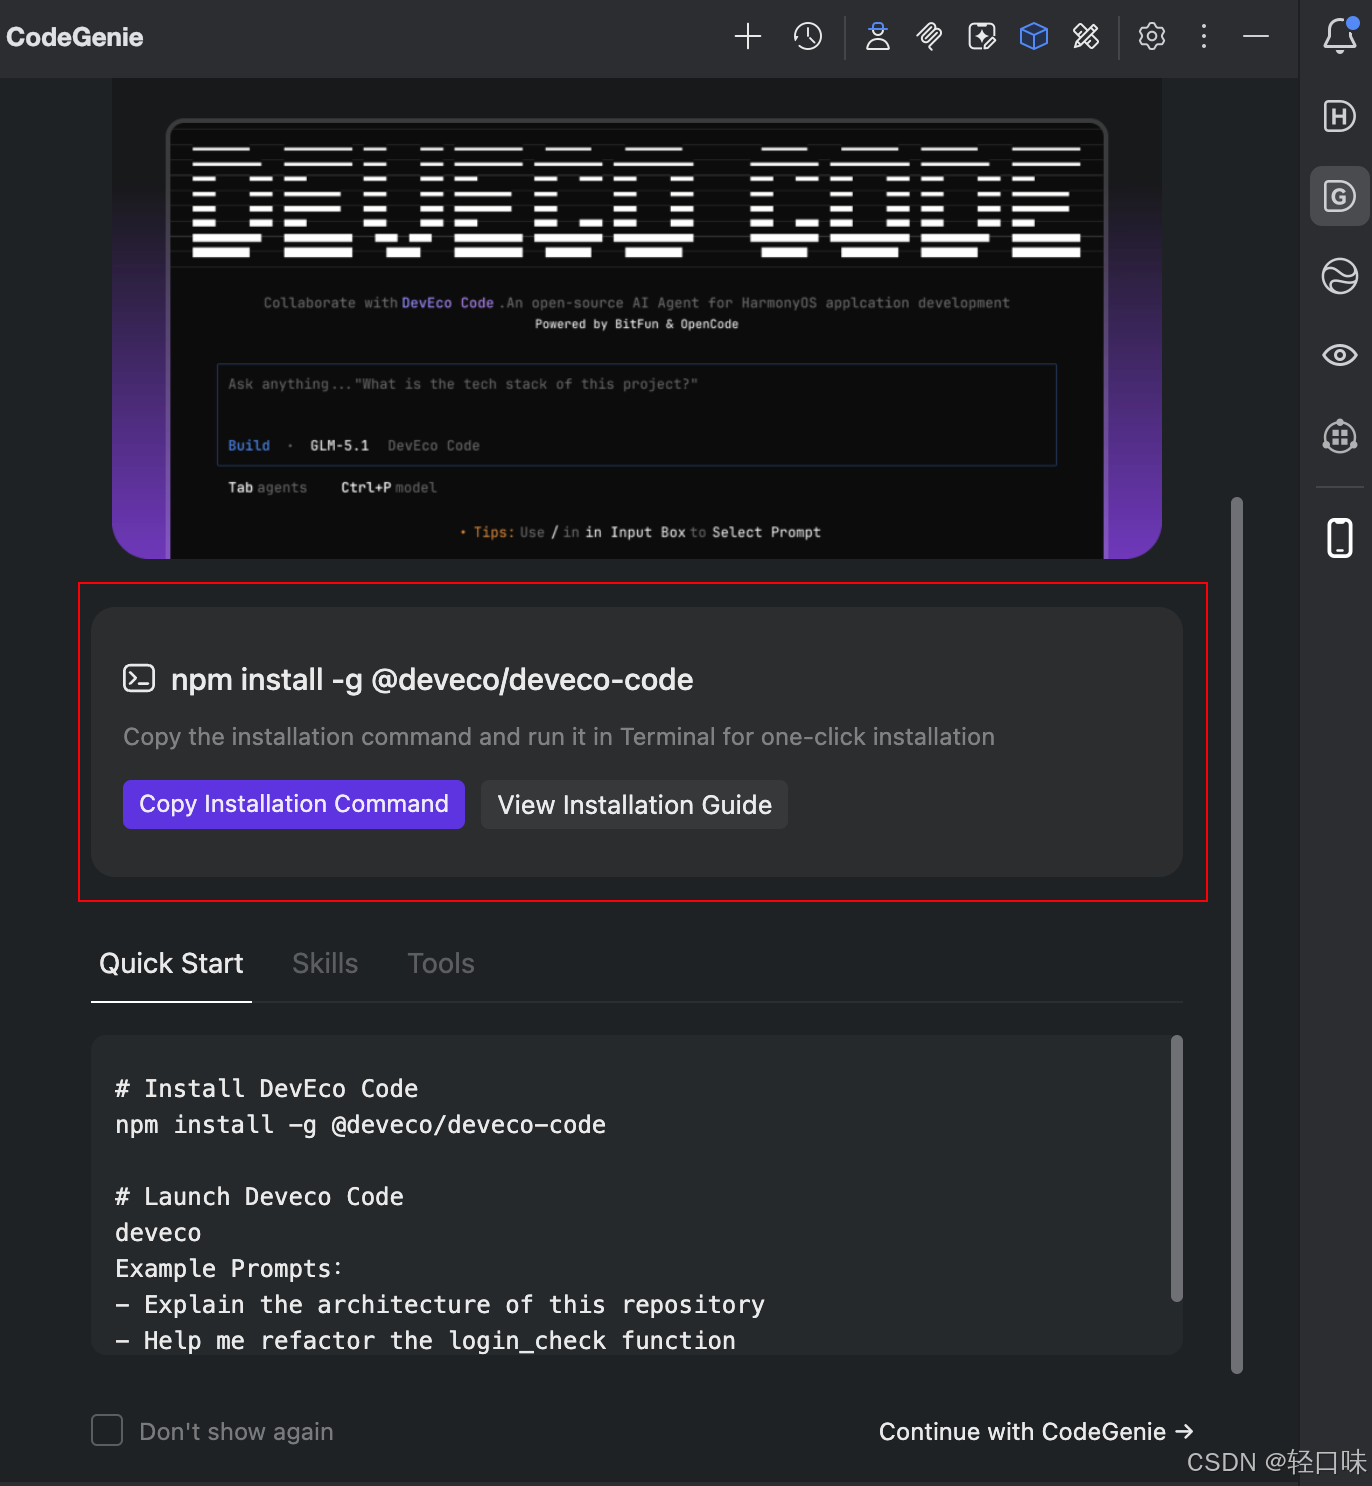The image size is (1372, 1486).
Task: Click the 'Copy the installation command' description text
Action: pos(559,736)
